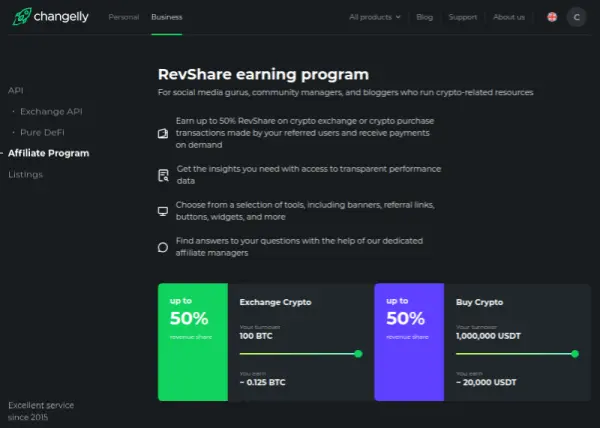Click the purple up to 50% panel
Screen dimensions: 600x428
pos(409,342)
